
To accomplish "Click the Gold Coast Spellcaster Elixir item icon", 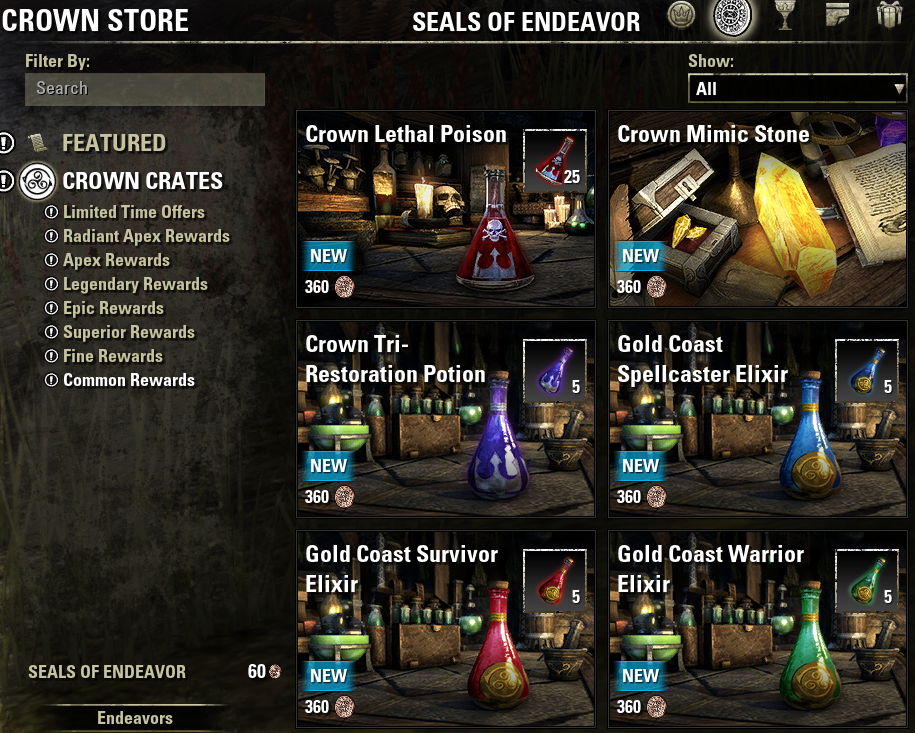I will click(x=867, y=371).
